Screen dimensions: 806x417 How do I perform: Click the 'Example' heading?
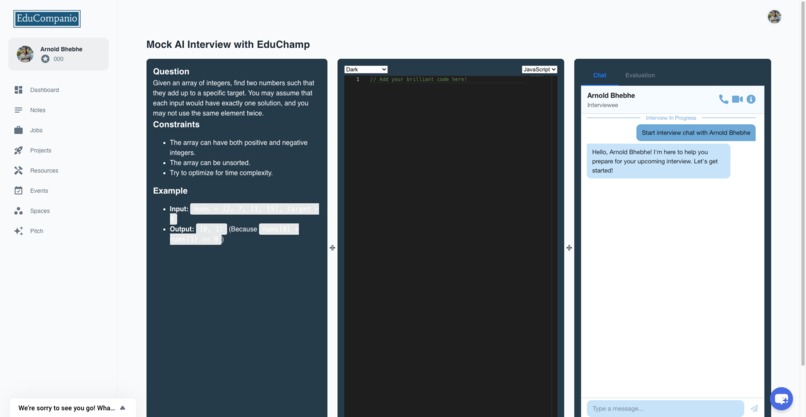(170, 191)
